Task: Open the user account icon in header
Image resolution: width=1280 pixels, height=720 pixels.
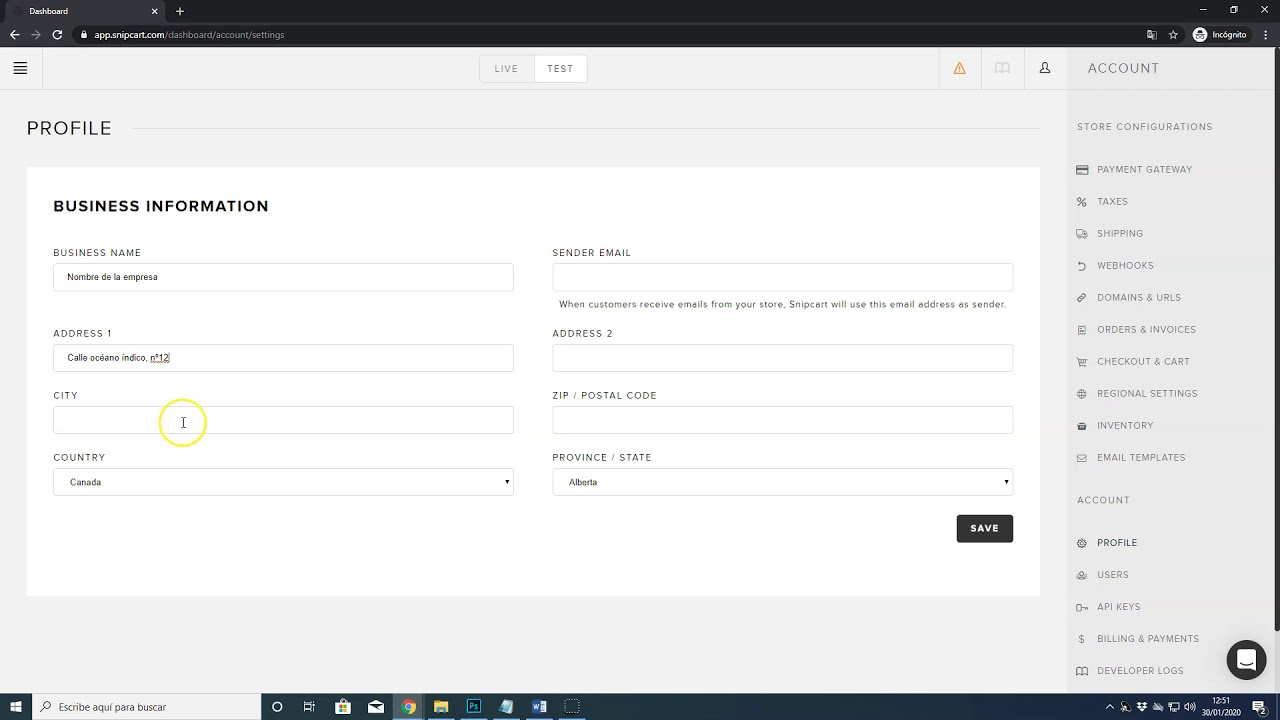Action: (1045, 68)
